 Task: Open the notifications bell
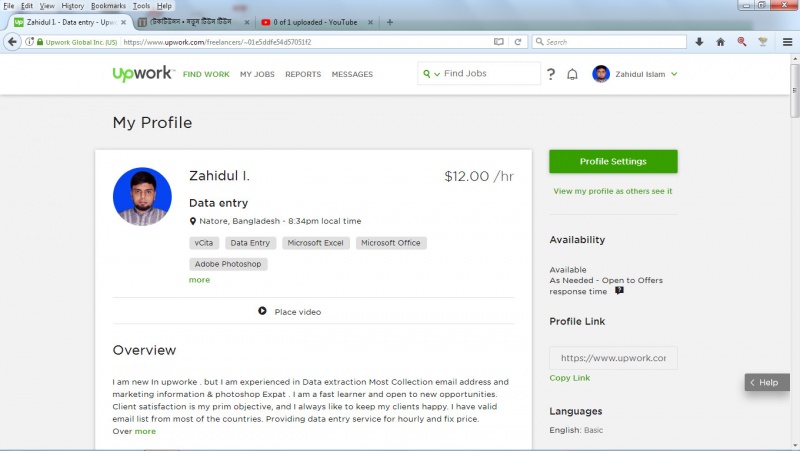pyautogui.click(x=573, y=74)
